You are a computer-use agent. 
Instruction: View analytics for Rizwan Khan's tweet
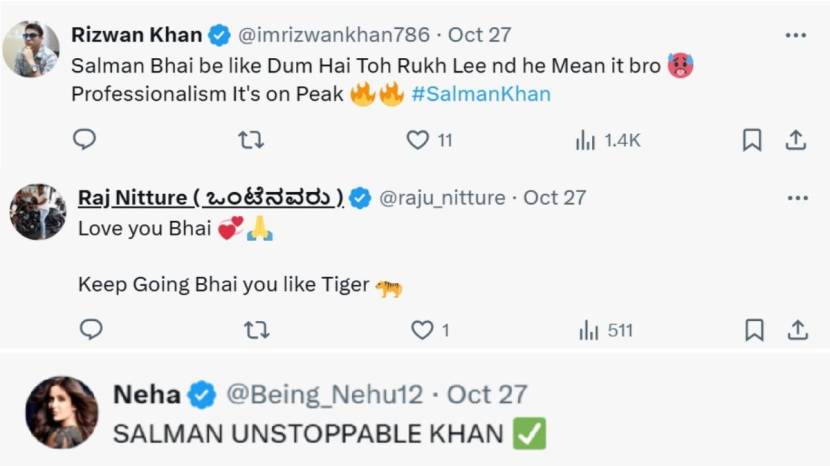coord(586,140)
